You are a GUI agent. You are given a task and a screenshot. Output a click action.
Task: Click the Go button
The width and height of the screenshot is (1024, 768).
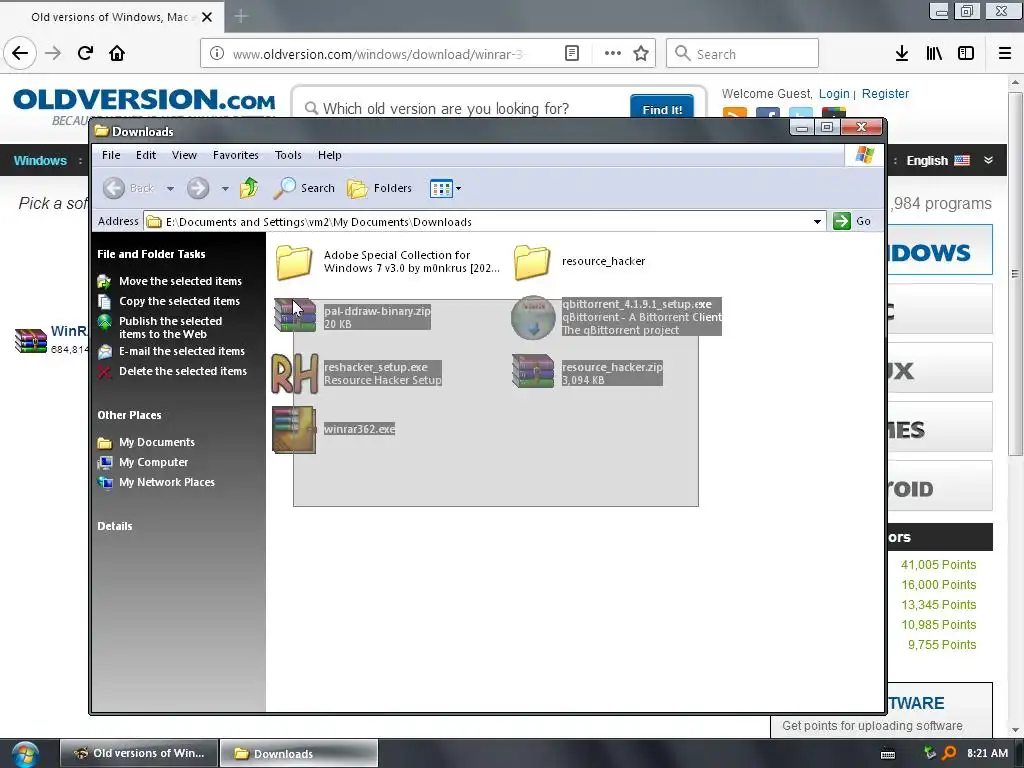(852, 221)
